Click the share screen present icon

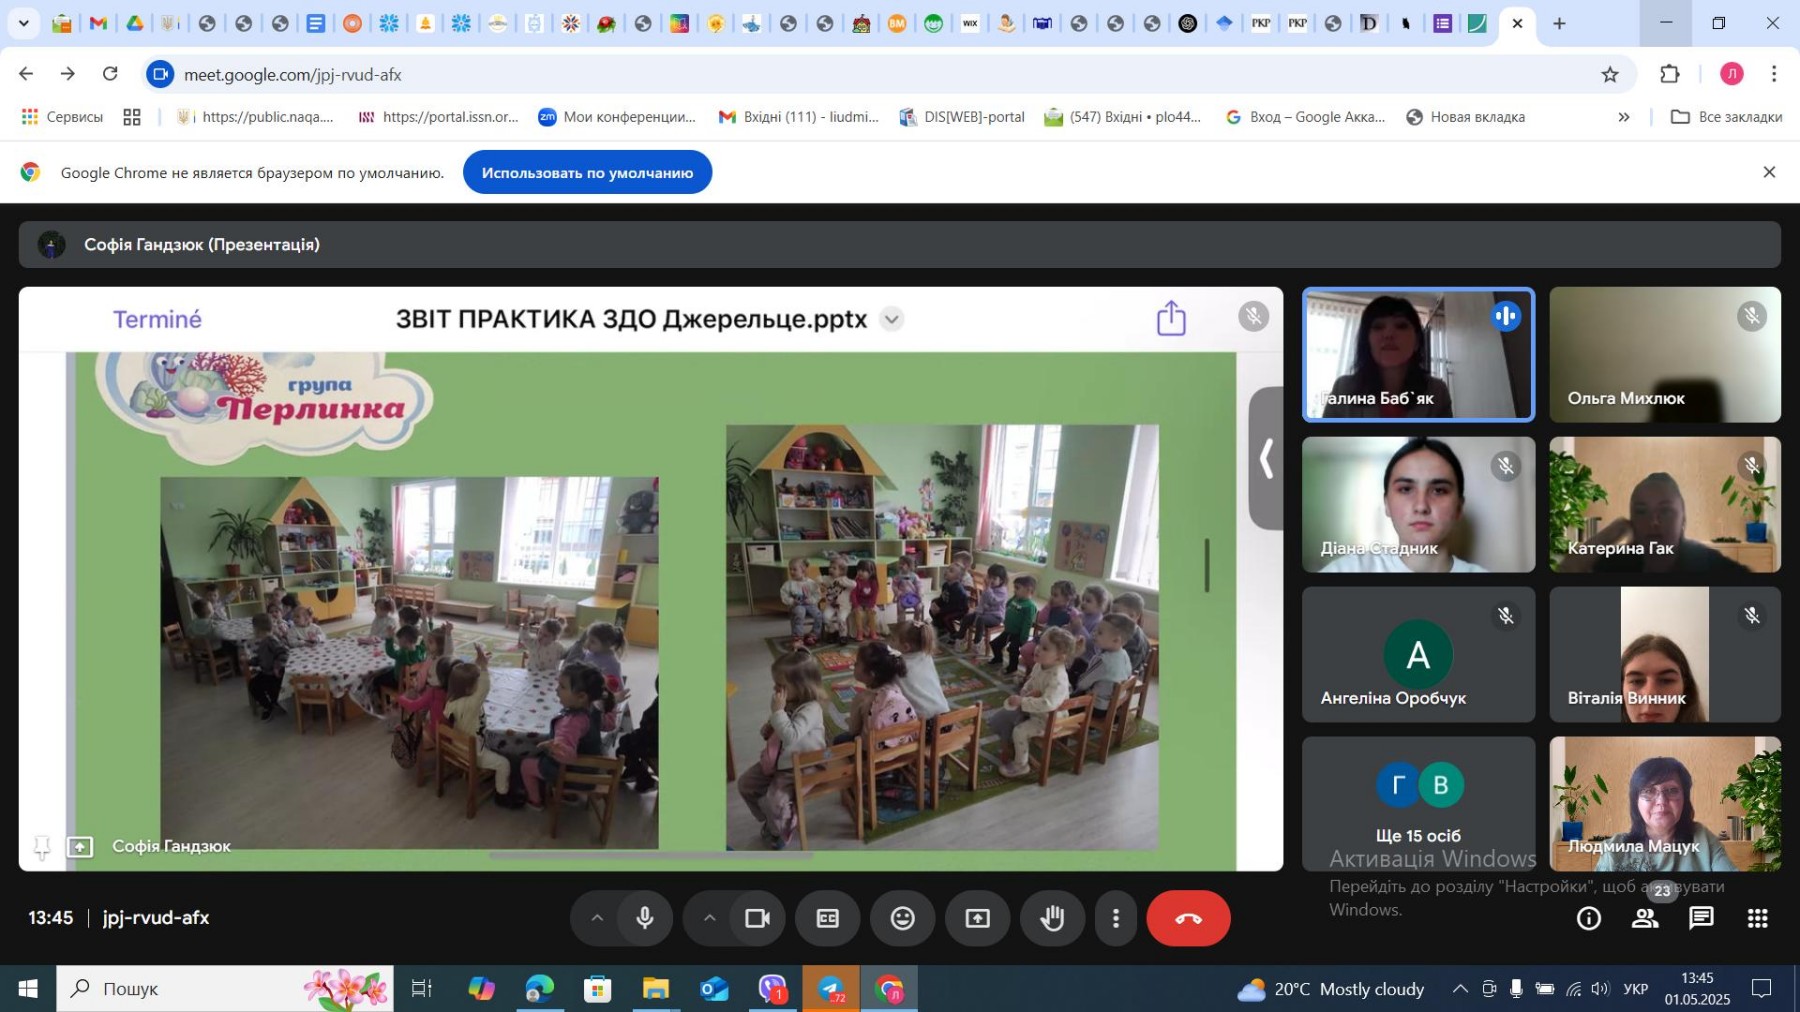click(x=977, y=918)
